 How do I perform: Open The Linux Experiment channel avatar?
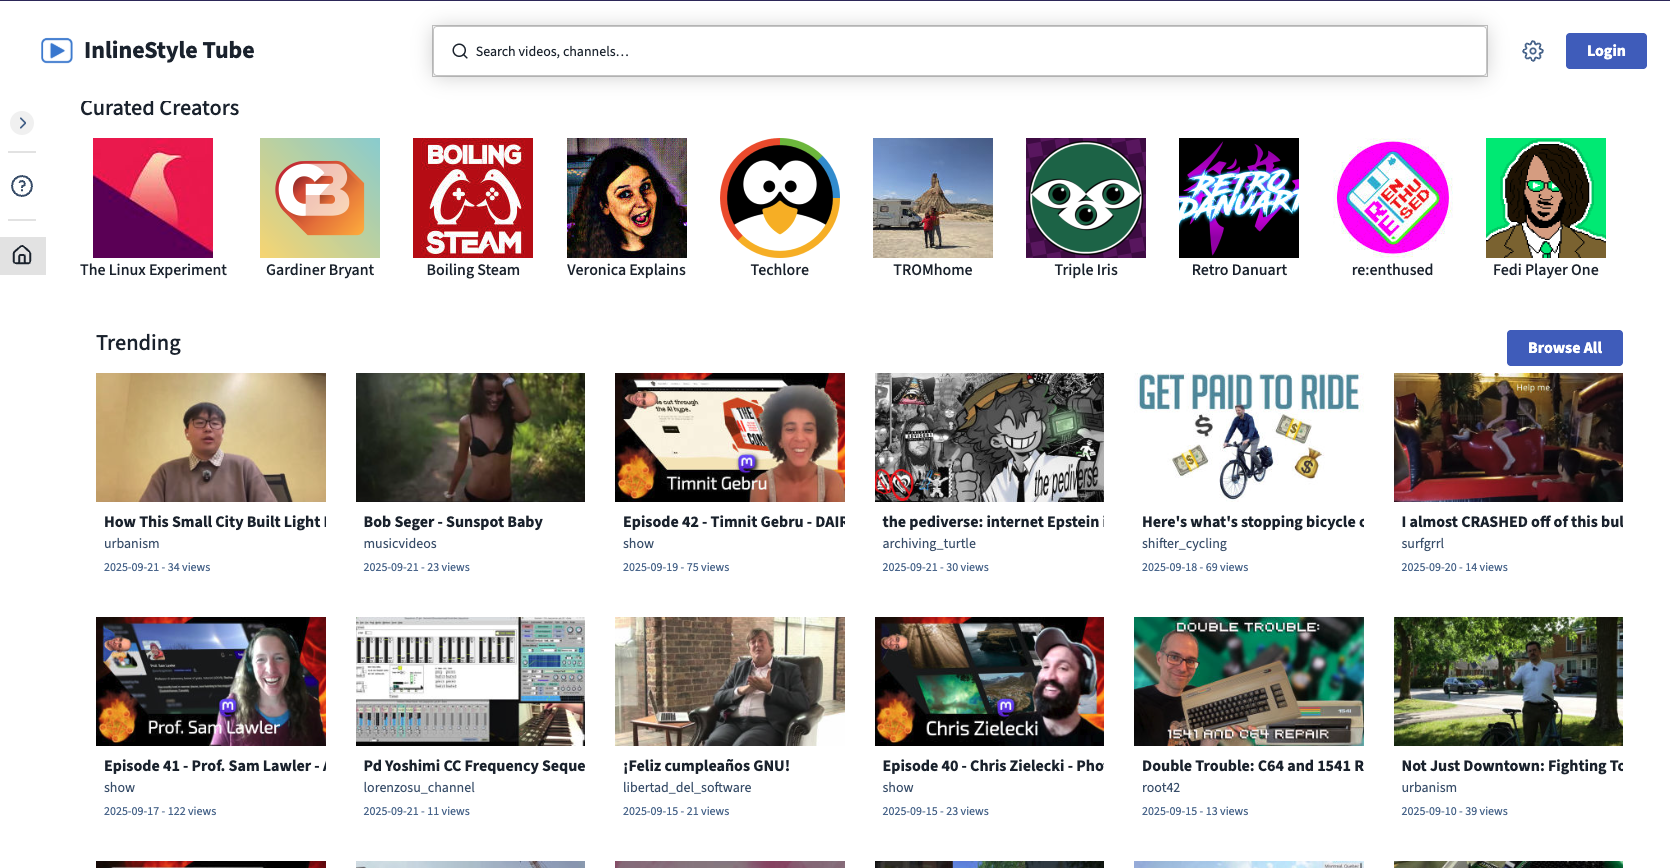(153, 198)
